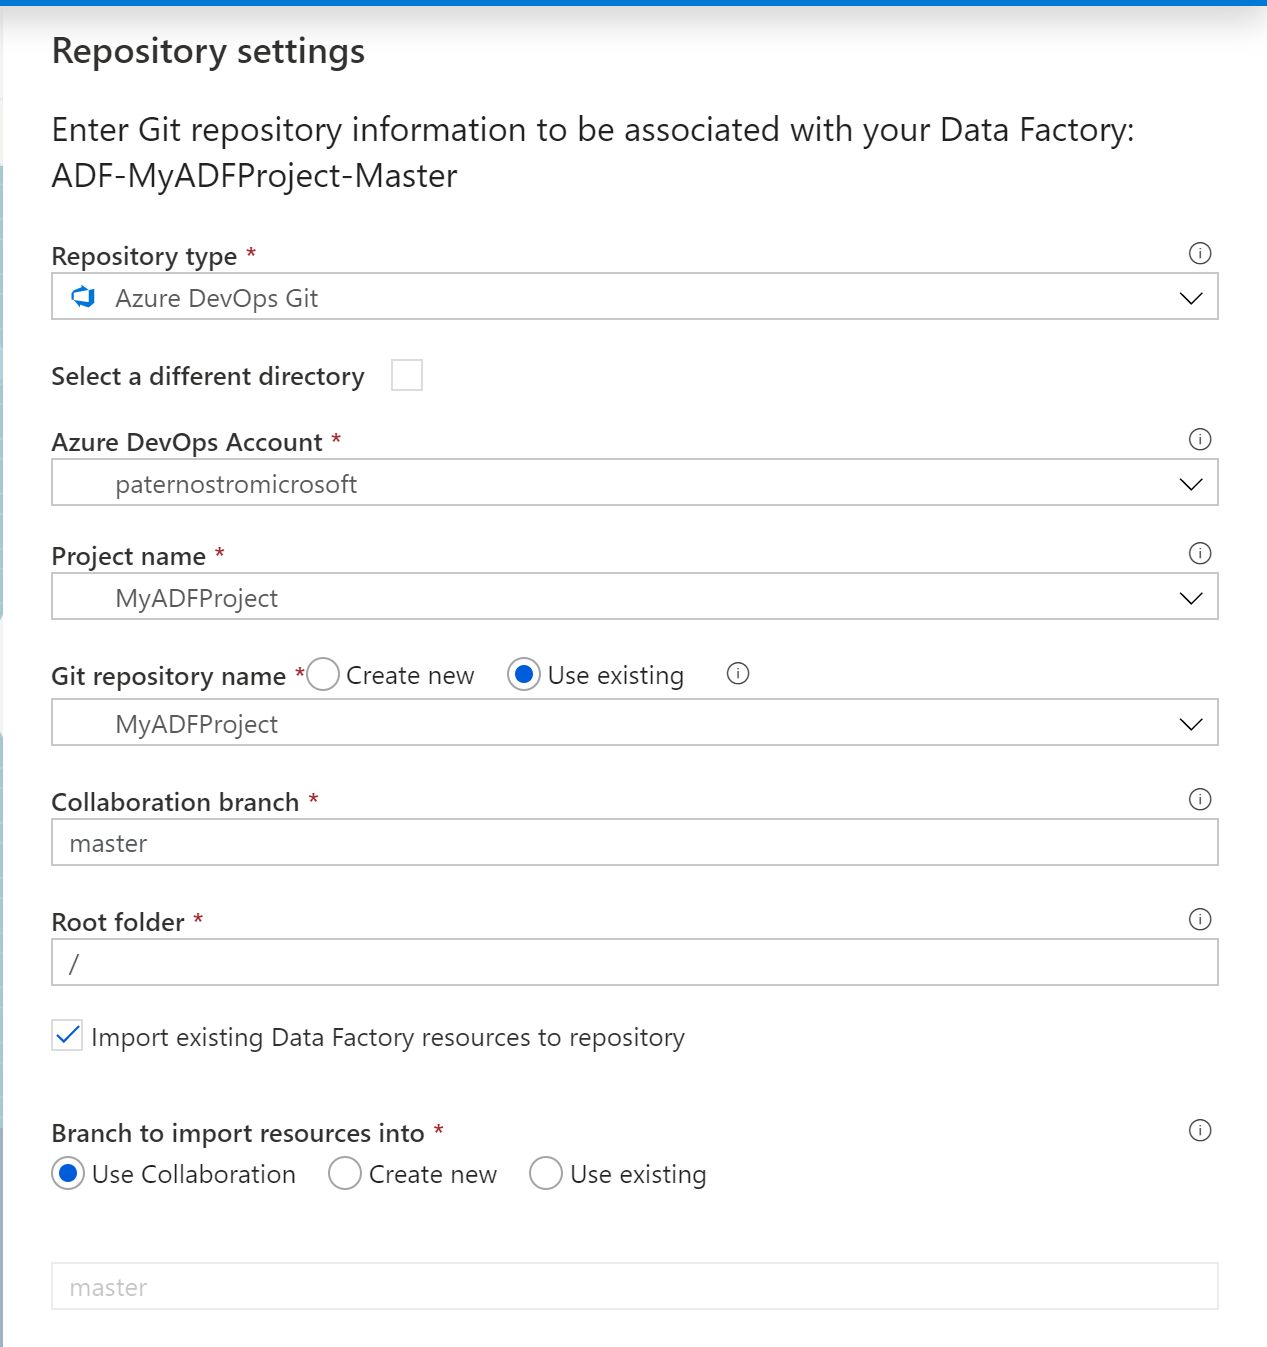Select Use existing for Git repository name
The image size is (1267, 1347).
pos(524,675)
